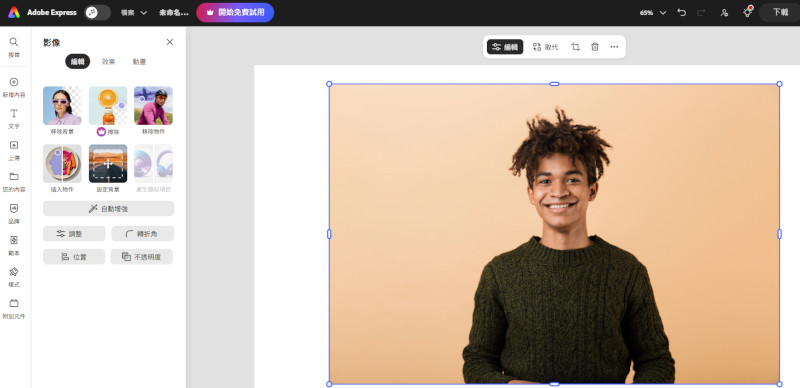Click the 開始免費試用 free trial button
Image resolution: width=800 pixels, height=388 pixels.
coord(235,12)
